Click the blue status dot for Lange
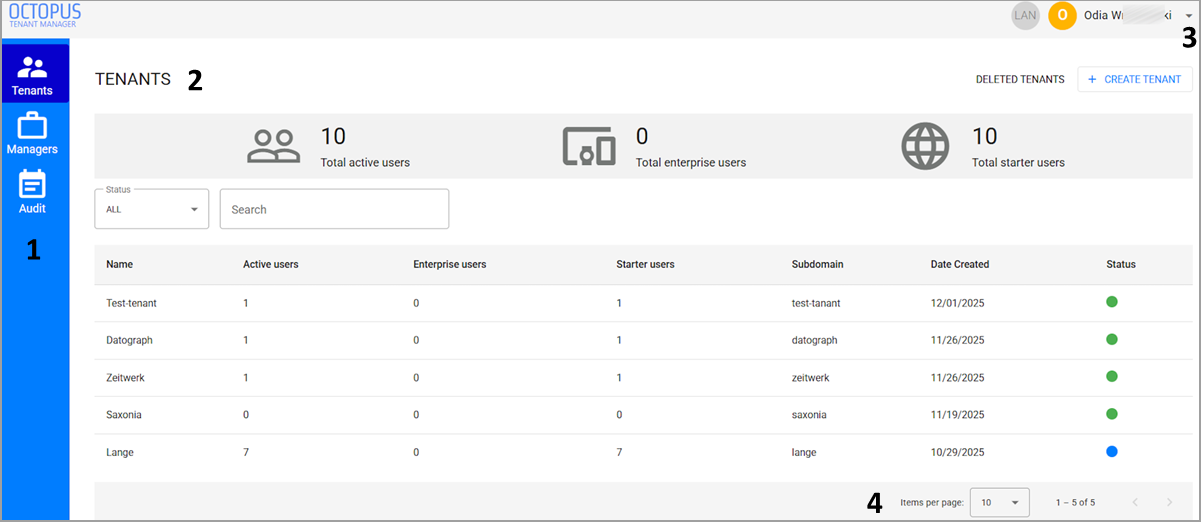Screen dimensions: 1201x522 tap(1111, 451)
